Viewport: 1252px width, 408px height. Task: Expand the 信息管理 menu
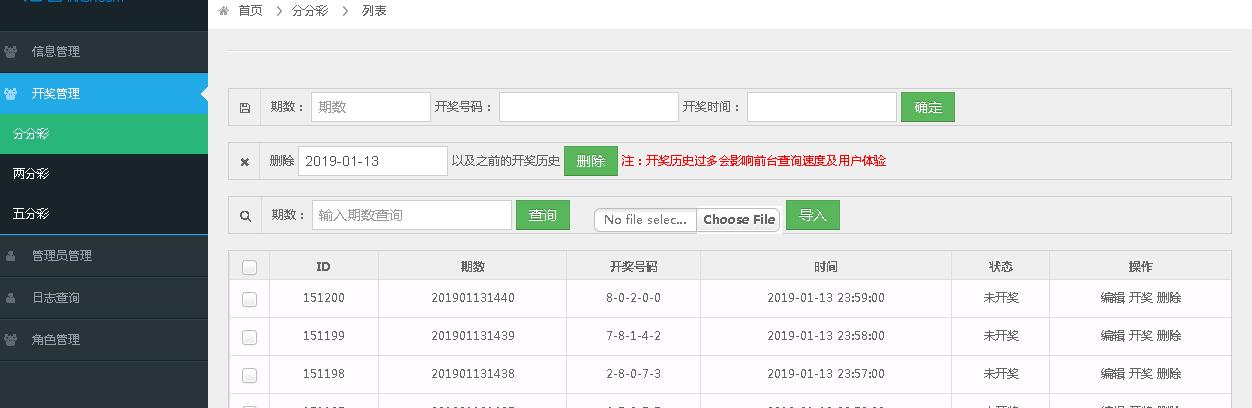click(x=104, y=52)
